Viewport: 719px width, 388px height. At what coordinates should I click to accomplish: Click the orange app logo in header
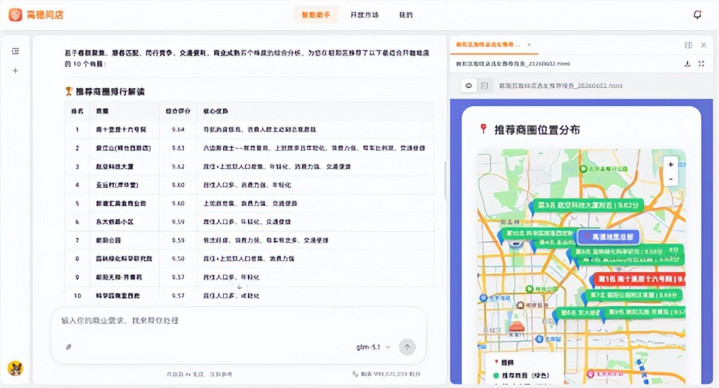coord(15,15)
